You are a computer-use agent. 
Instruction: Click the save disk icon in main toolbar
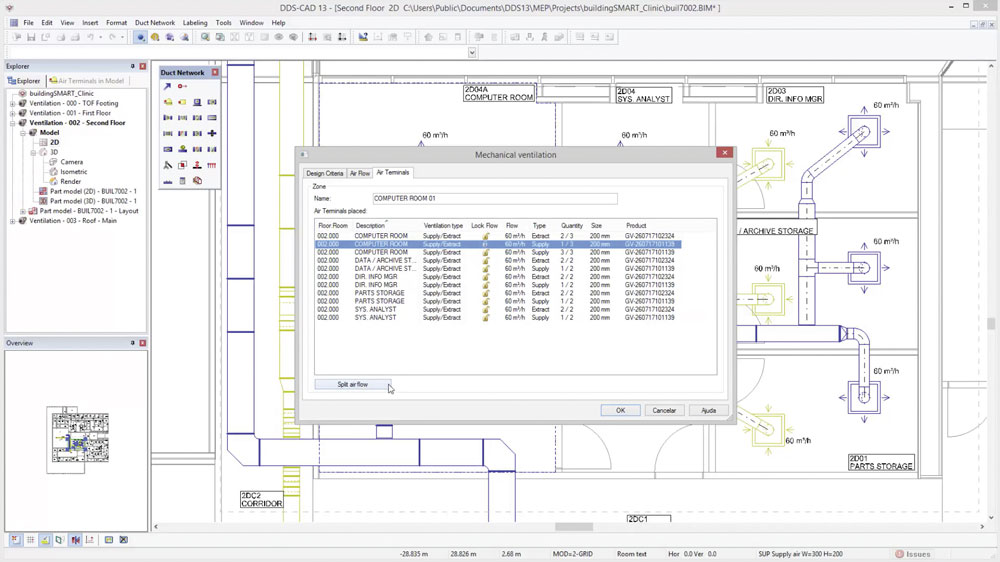pyautogui.click(x=31, y=38)
